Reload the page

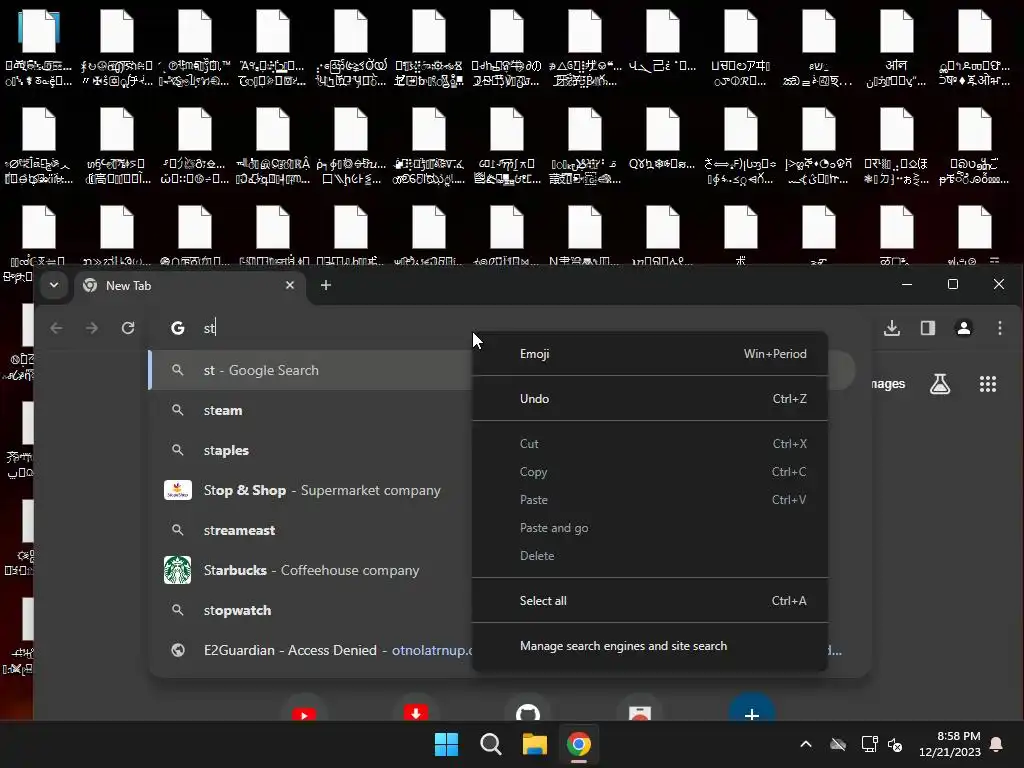[x=128, y=328]
